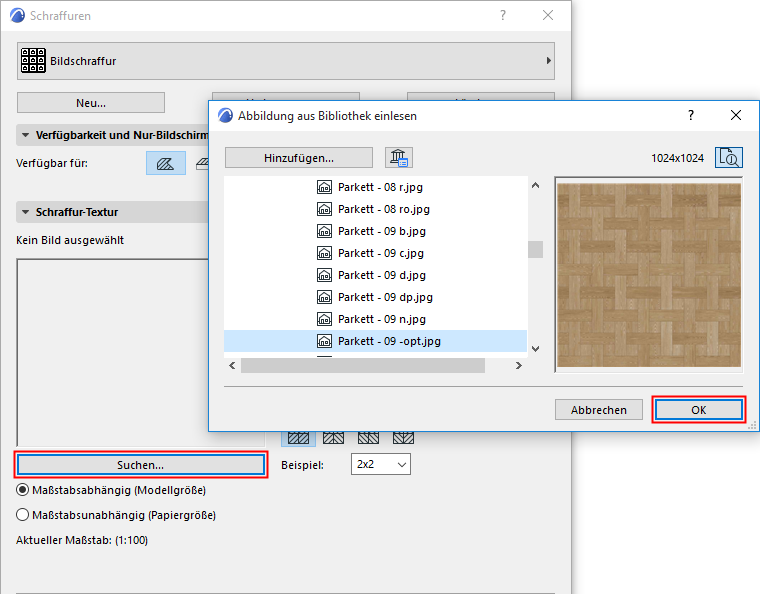Image resolution: width=760 pixels, height=594 pixels.
Task: Click the Bildschraffur pattern type icon
Action: [33, 61]
